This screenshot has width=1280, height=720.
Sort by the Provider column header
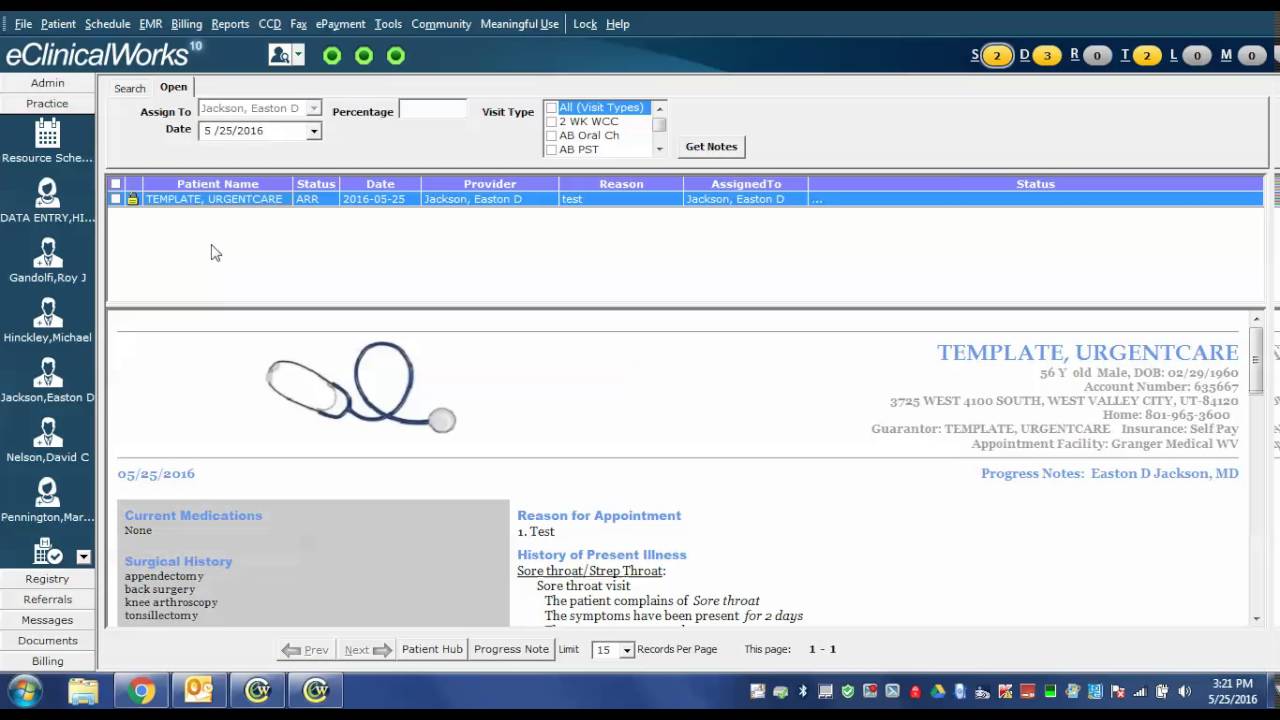[489, 184]
